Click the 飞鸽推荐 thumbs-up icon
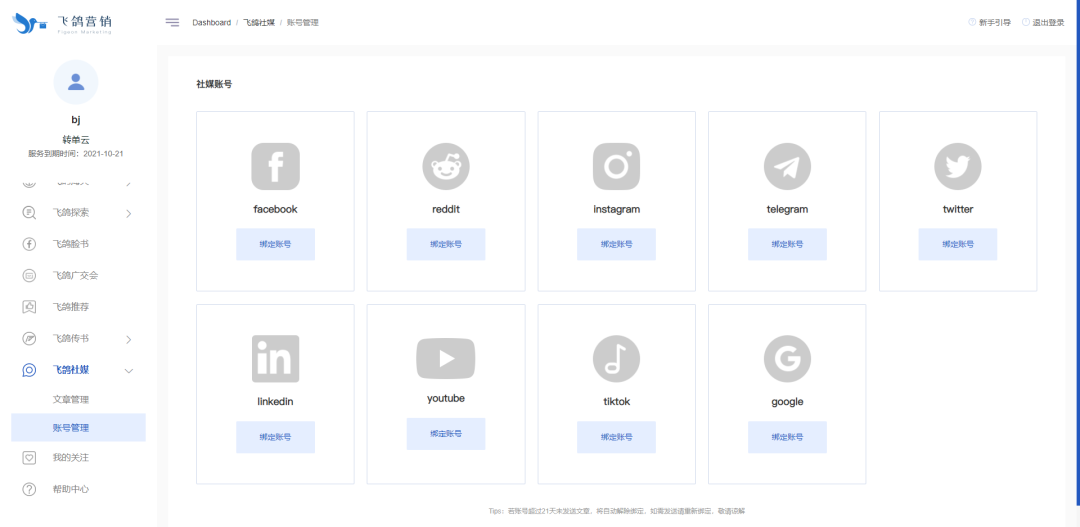Image resolution: width=1080 pixels, height=527 pixels. 29,307
